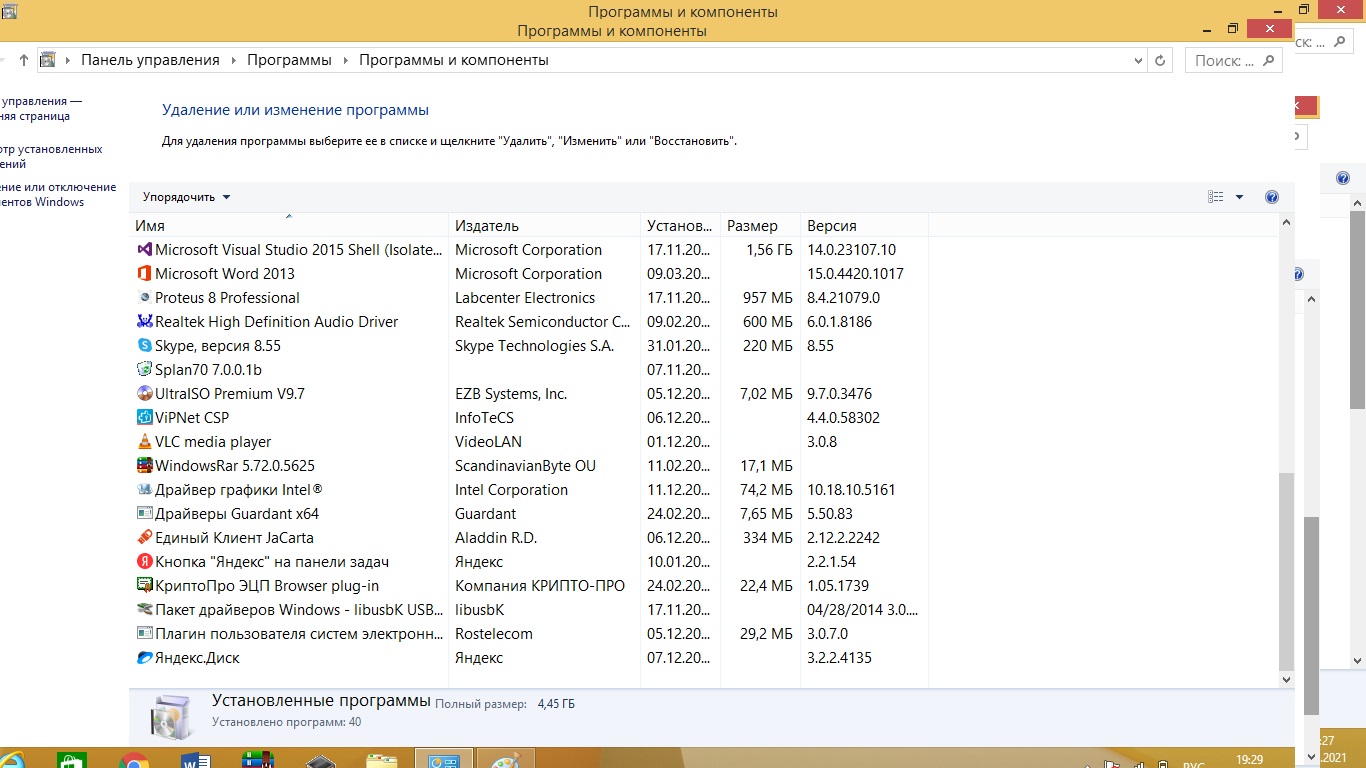Click the version 10.18.10.5161 cell
This screenshot has width=1366, height=768.
click(851, 490)
